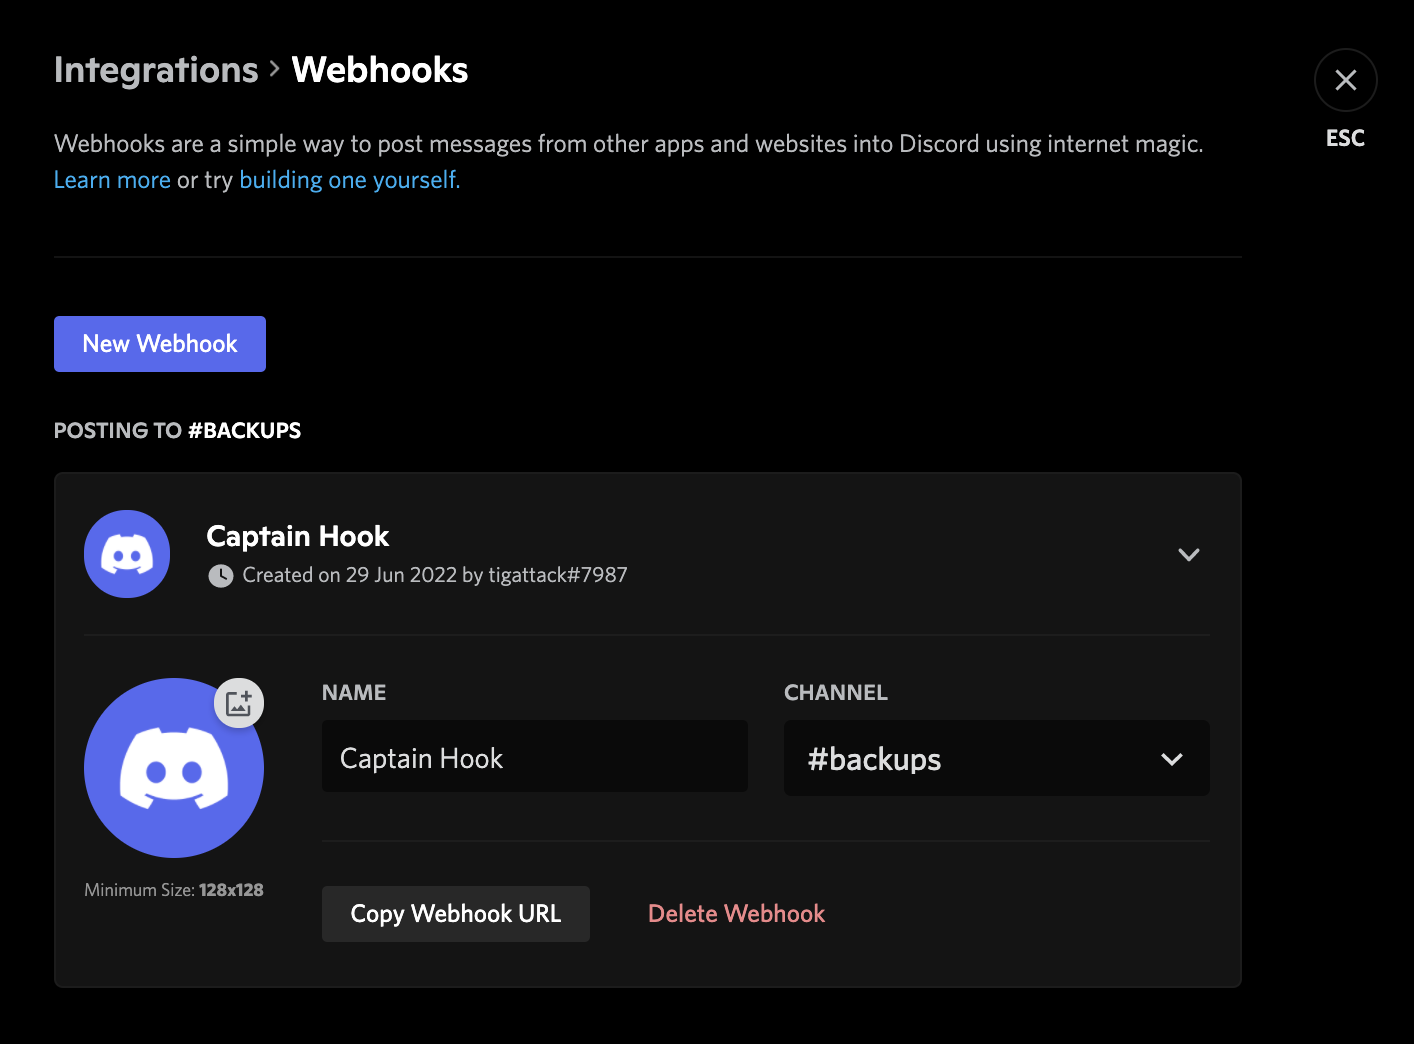The height and width of the screenshot is (1044, 1414).
Task: Click the building one yourself link
Action: pyautogui.click(x=347, y=179)
